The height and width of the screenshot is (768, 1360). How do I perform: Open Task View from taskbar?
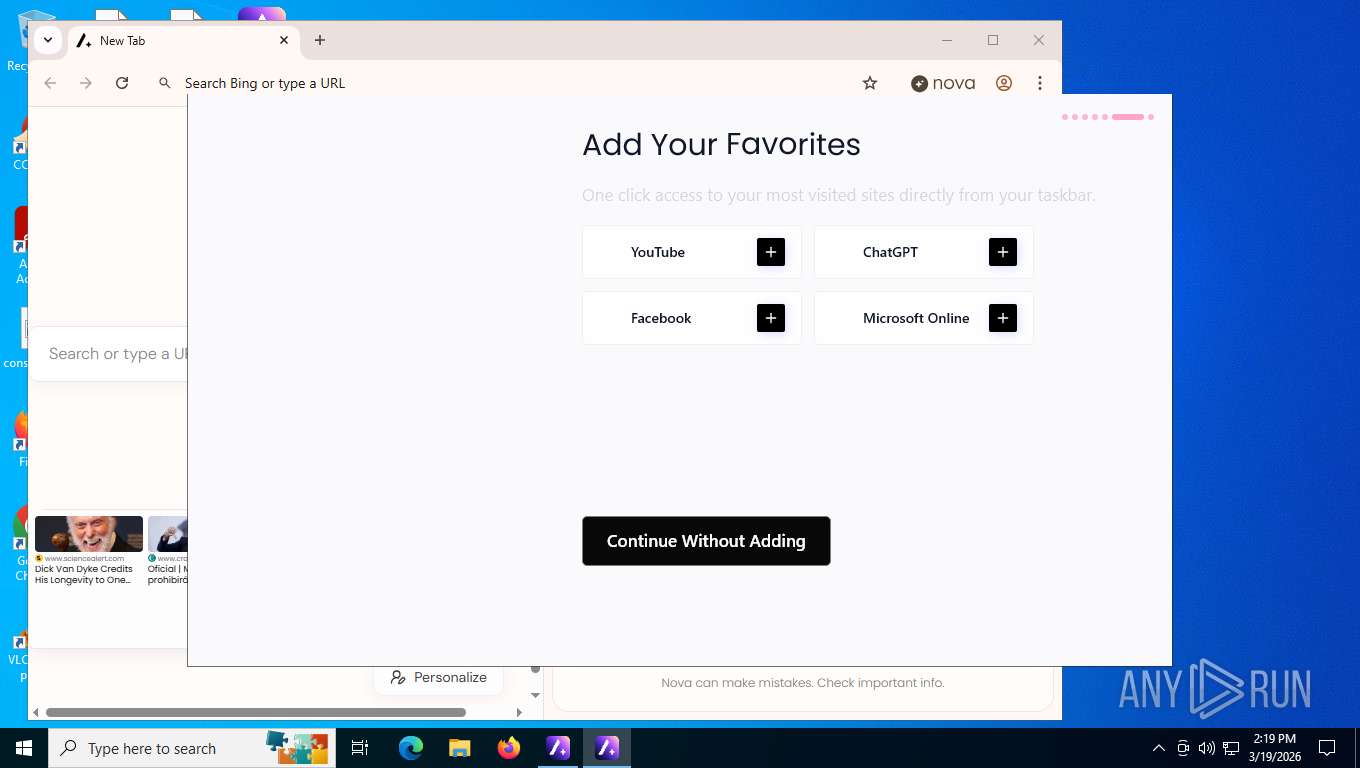point(360,748)
